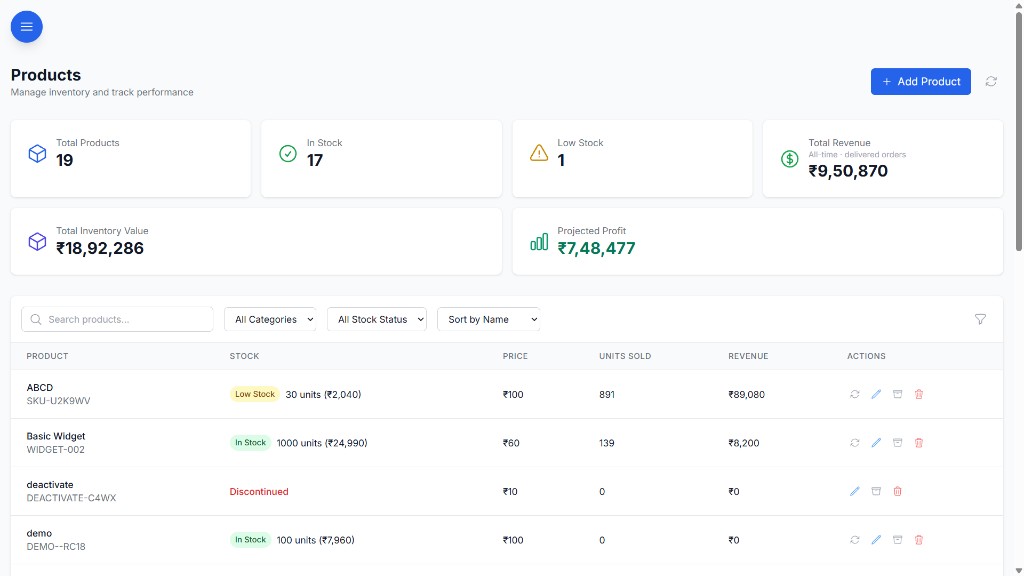The width and height of the screenshot is (1024, 576).
Task: Delete the ABCD product
Action: pos(919,394)
